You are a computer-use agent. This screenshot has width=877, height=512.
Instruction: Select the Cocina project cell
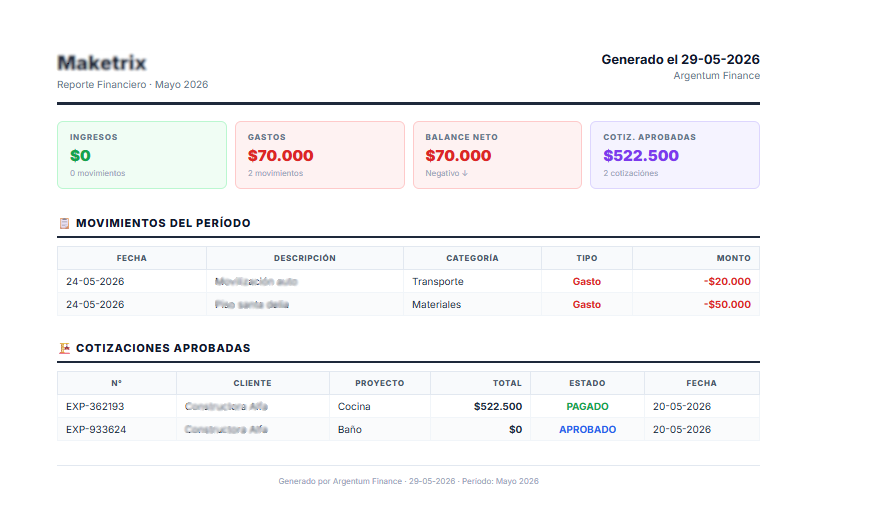point(380,407)
